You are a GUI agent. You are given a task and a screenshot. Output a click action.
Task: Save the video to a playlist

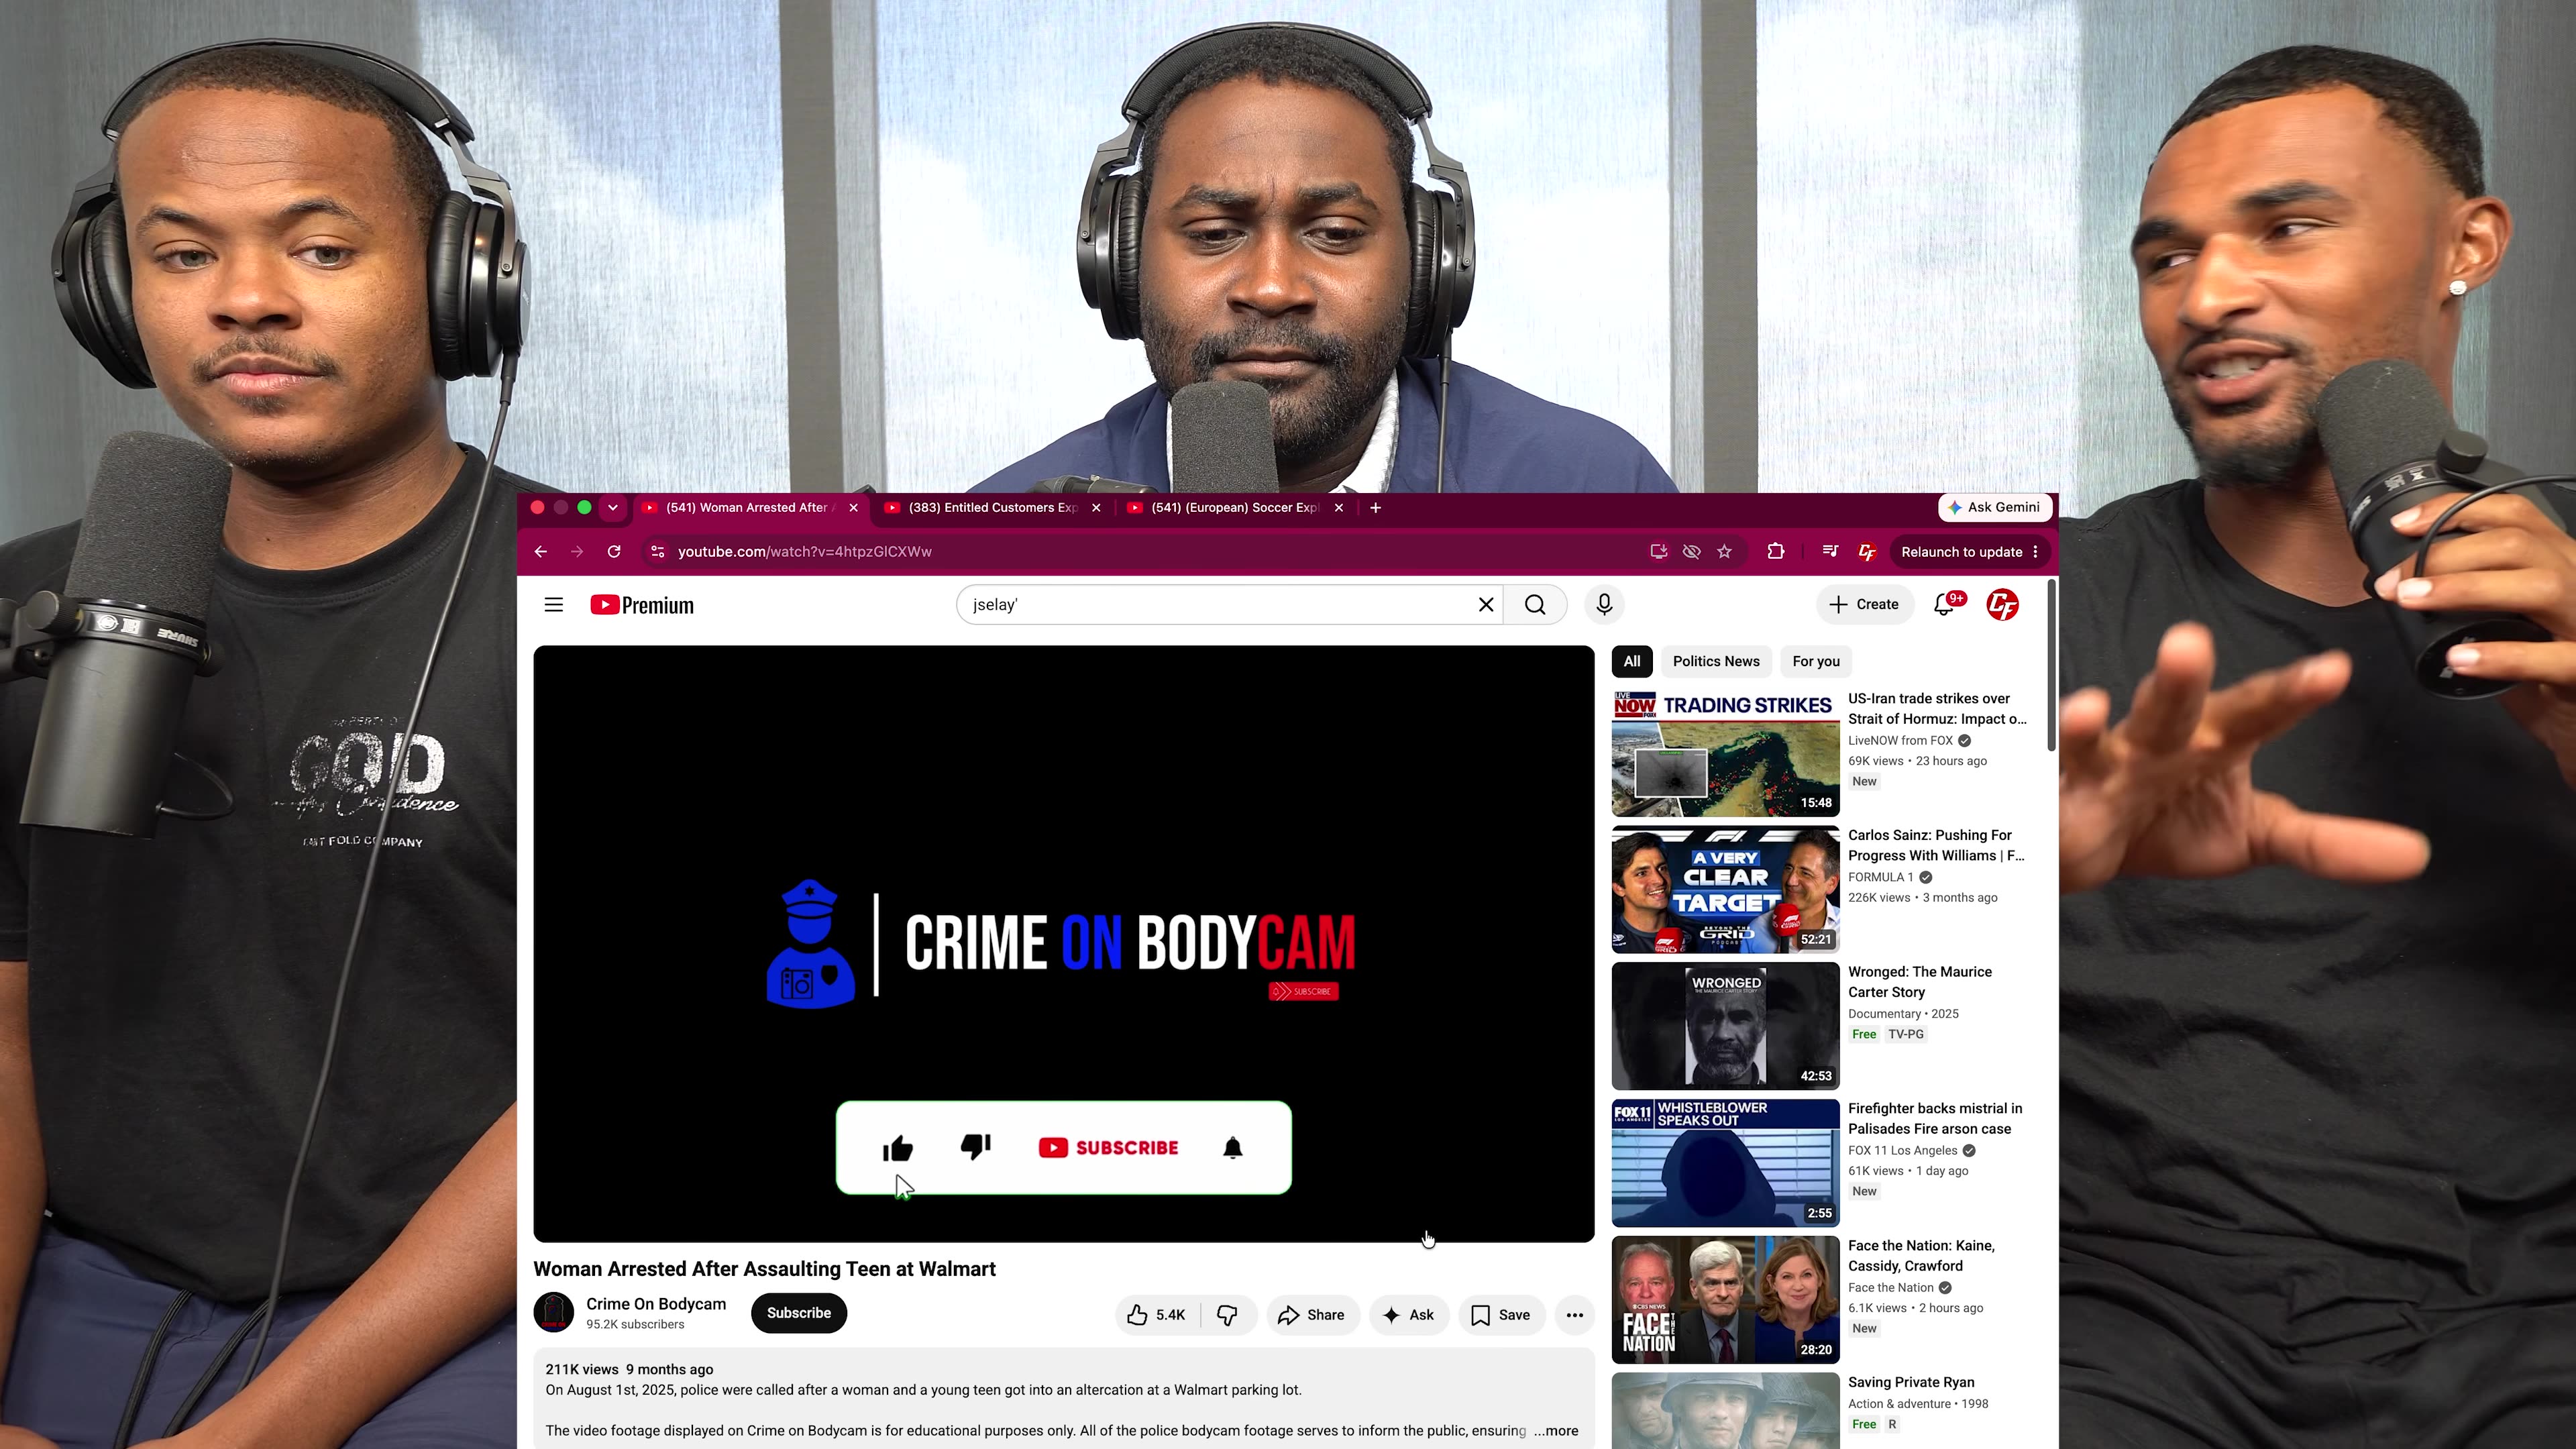pyautogui.click(x=1501, y=1316)
